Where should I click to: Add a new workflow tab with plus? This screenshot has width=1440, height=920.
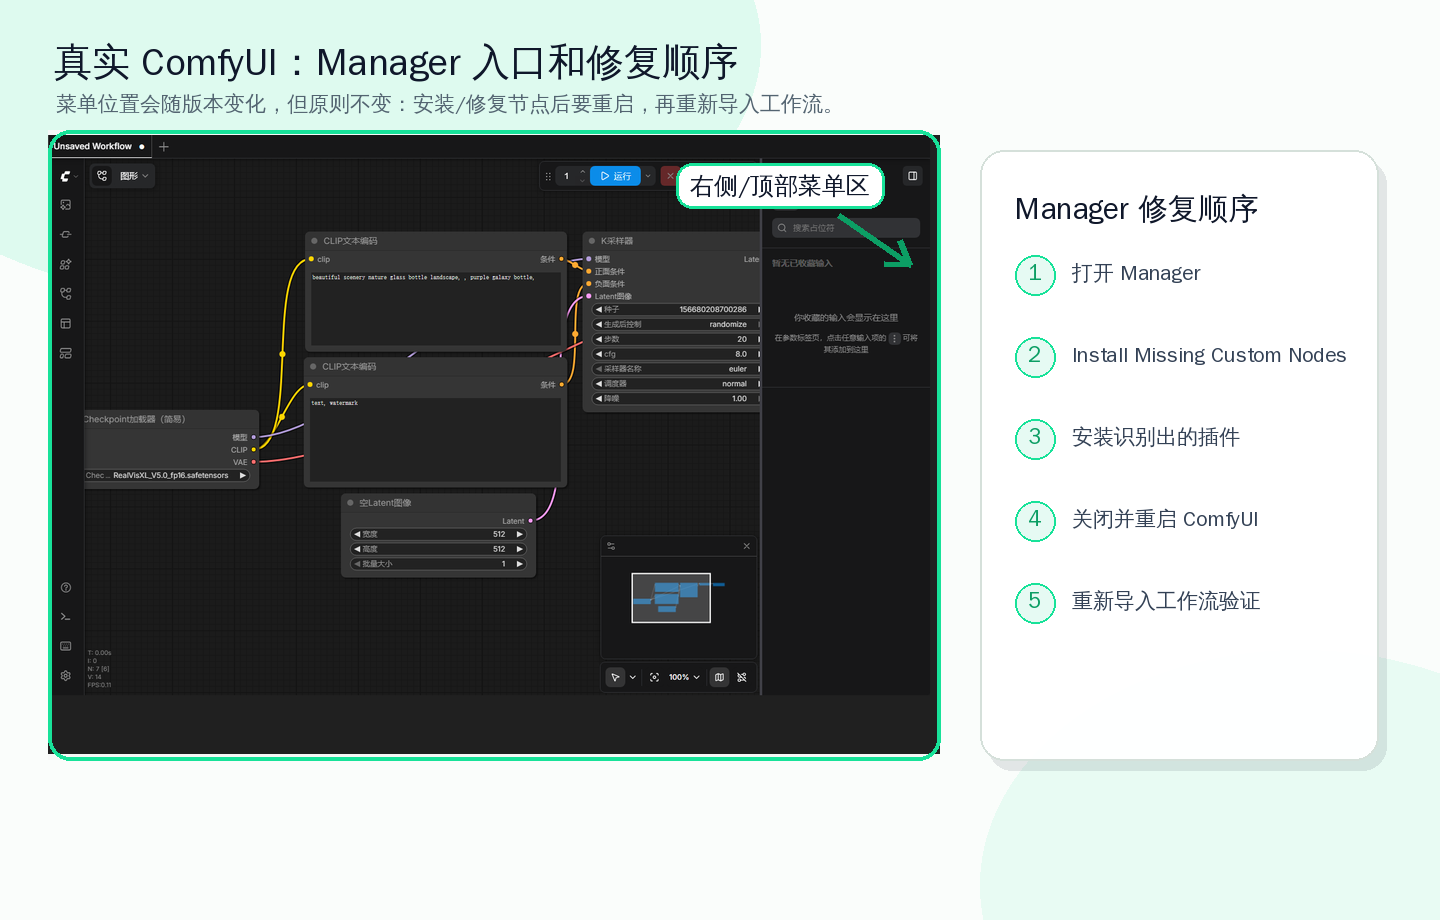pos(164,147)
